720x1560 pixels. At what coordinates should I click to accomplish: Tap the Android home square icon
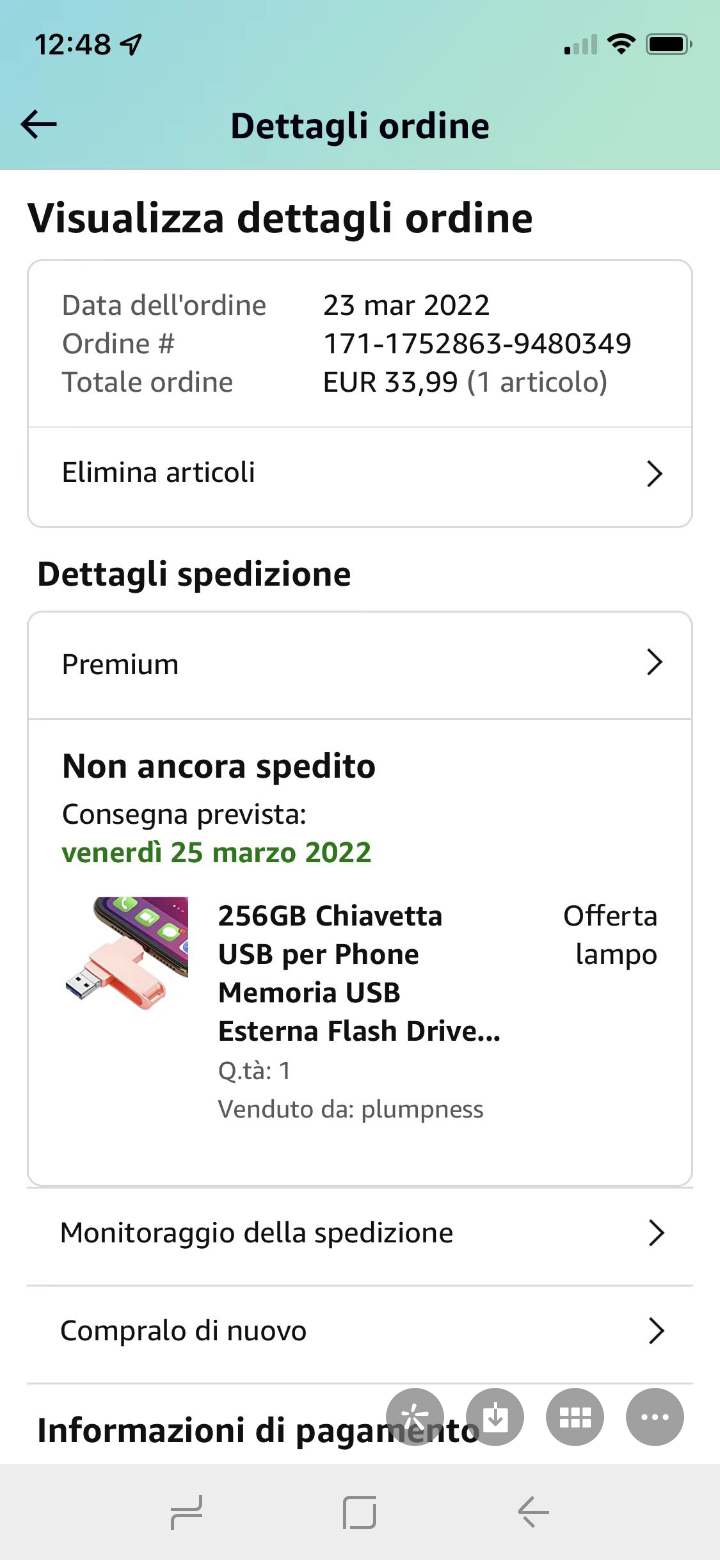360,1512
